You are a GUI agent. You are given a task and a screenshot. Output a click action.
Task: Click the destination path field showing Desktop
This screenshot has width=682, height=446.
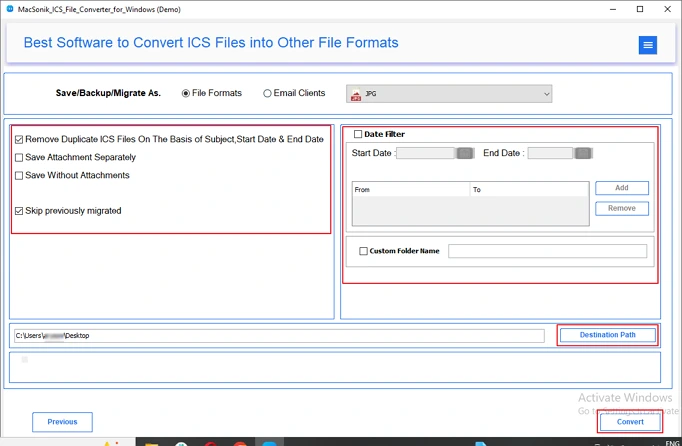click(x=279, y=335)
